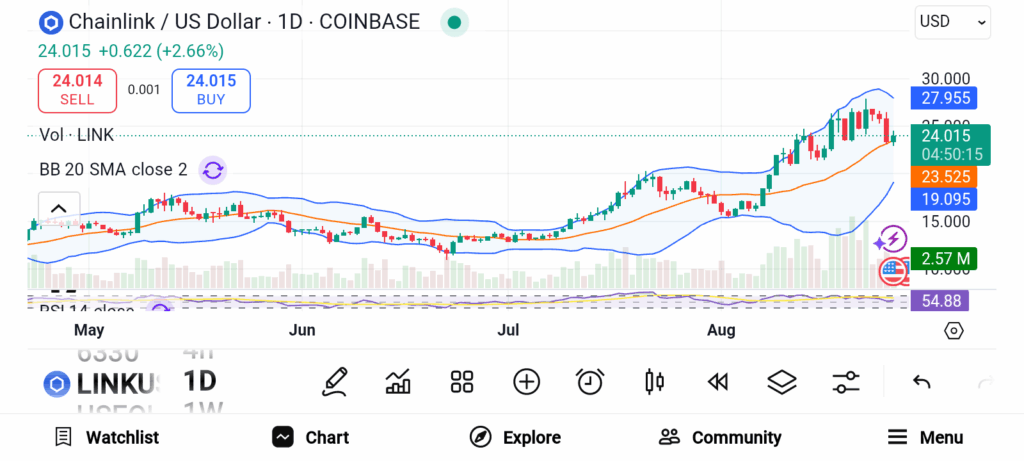Click the purple refresh icon beside BB indicator
Viewport: 1024px width, 461px height.
coord(213,170)
